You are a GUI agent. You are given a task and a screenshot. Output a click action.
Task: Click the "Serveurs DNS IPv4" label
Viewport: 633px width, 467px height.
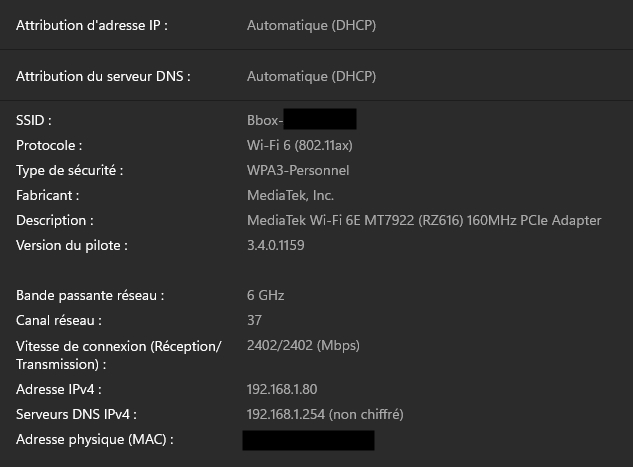76,414
